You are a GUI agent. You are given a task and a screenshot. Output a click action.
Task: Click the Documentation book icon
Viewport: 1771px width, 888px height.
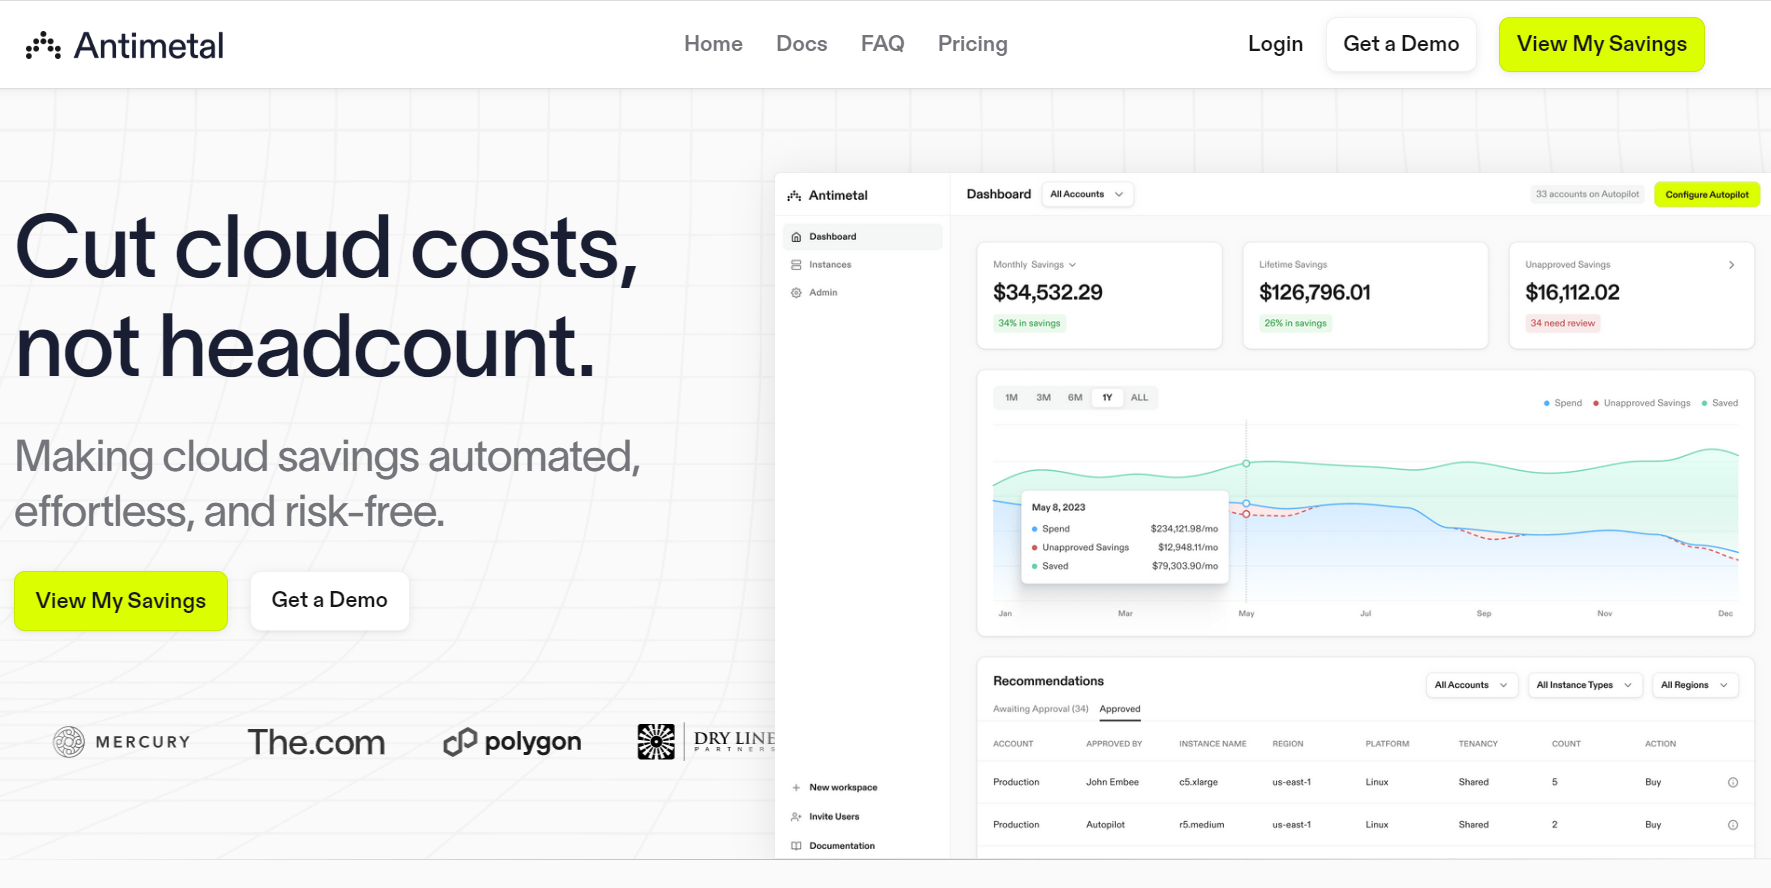(796, 846)
